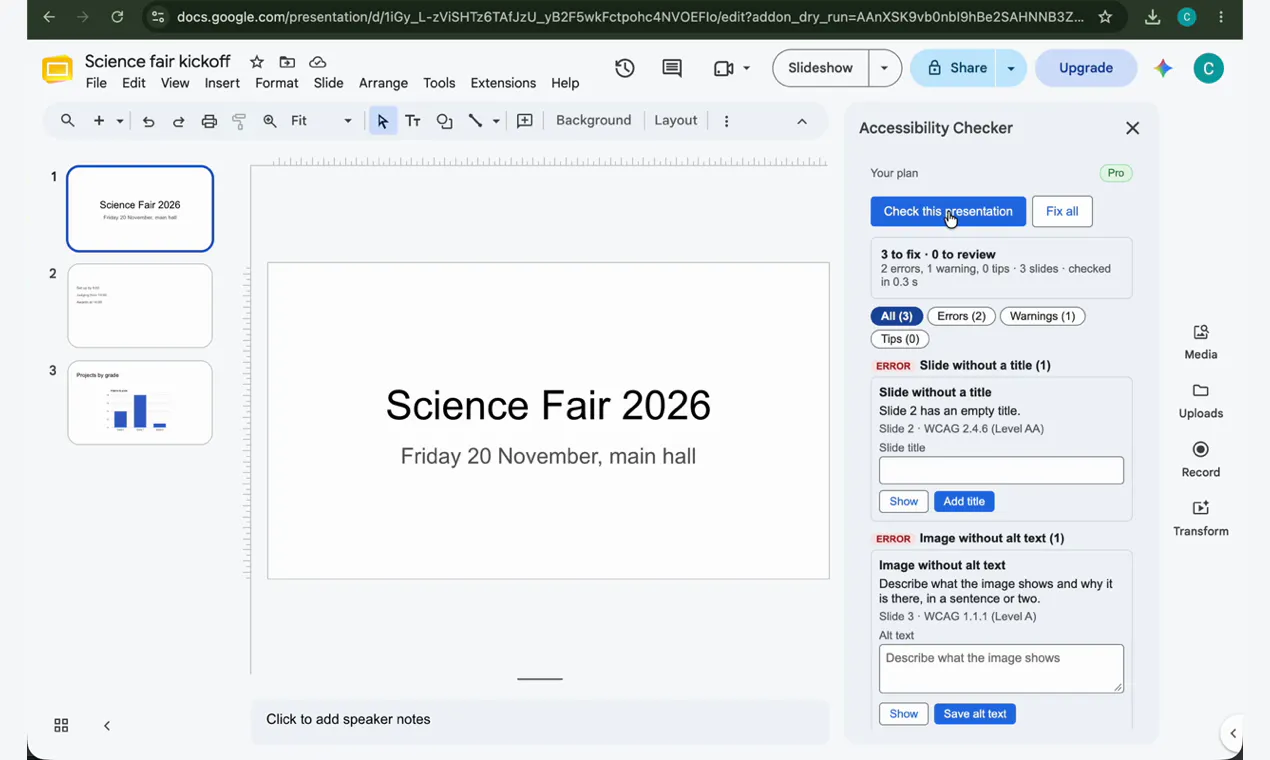Open Uploads in the side rail
This screenshot has width=1270, height=760.
click(x=1201, y=401)
